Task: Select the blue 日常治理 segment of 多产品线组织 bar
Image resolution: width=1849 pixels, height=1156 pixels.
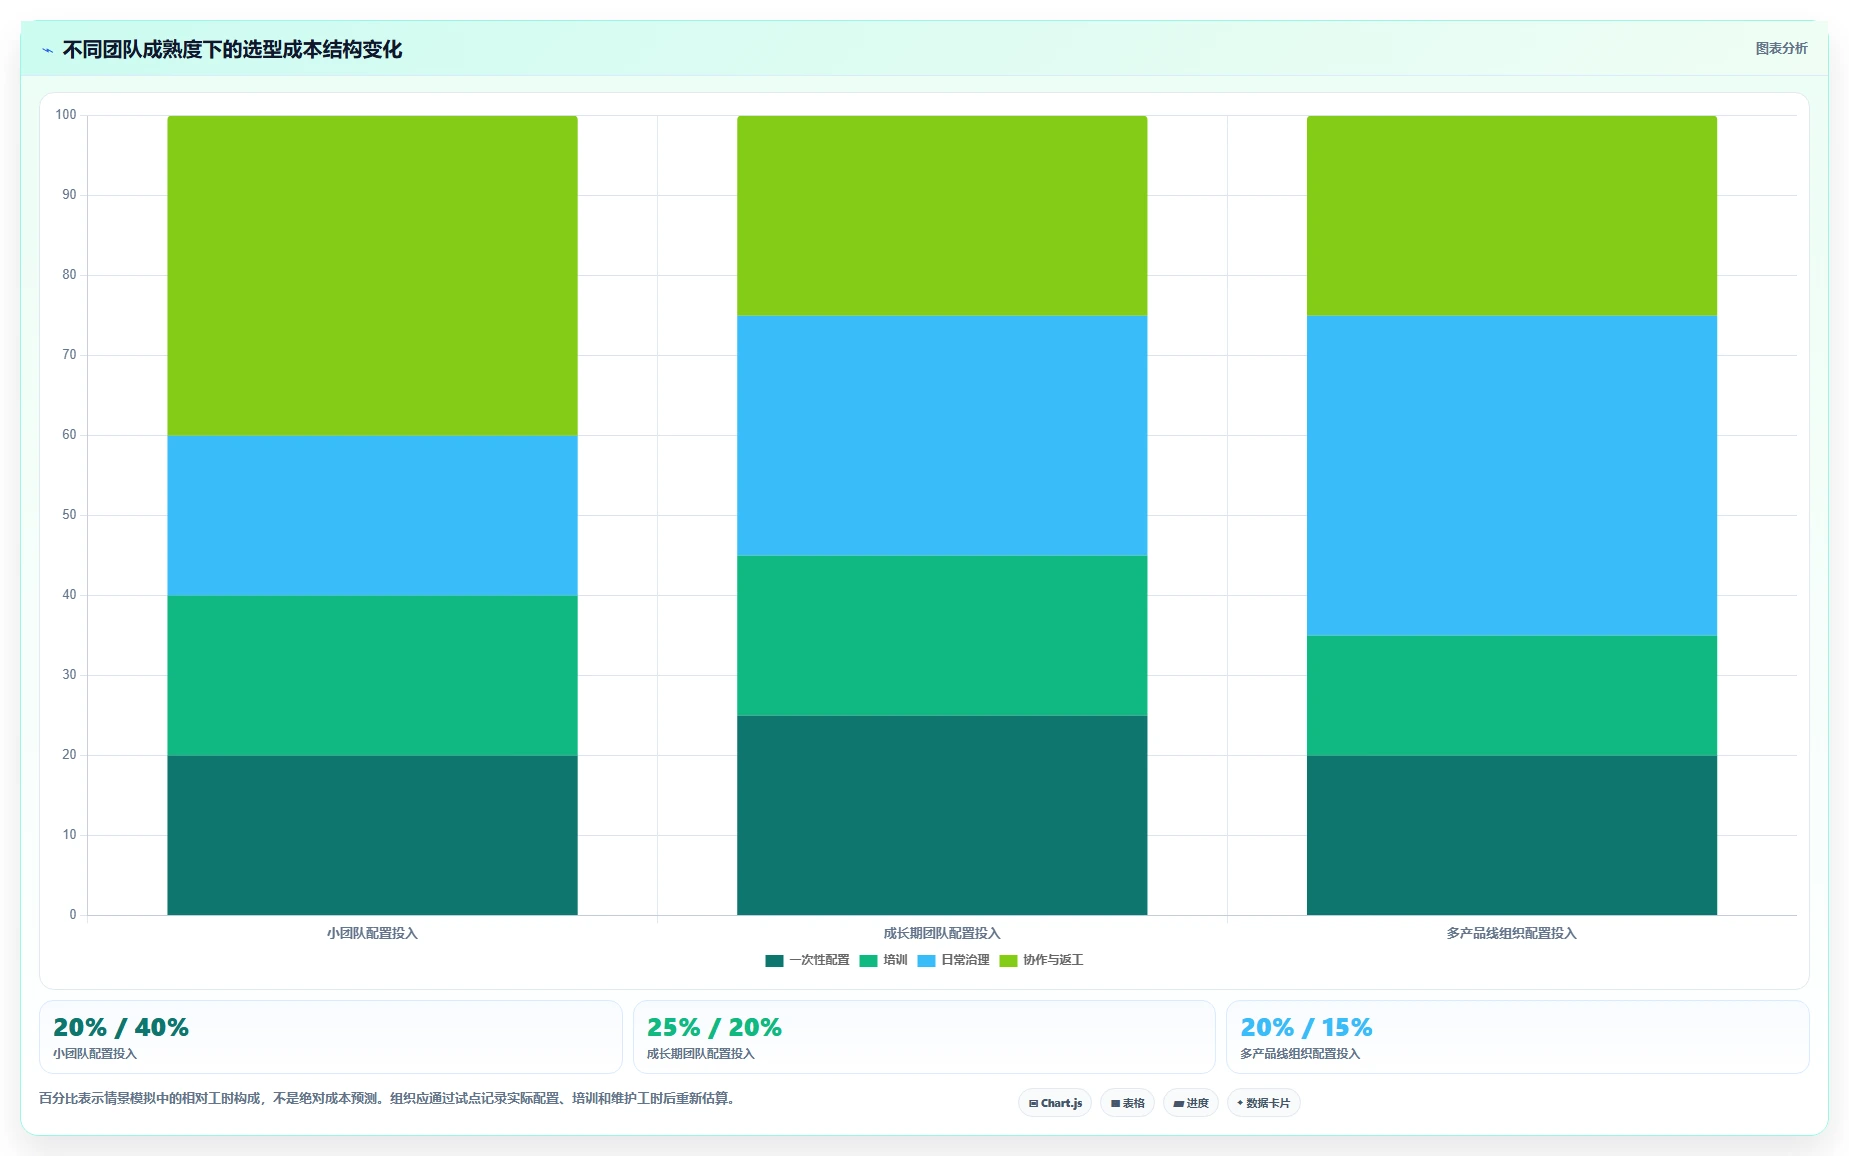Action: pyautogui.click(x=1512, y=475)
